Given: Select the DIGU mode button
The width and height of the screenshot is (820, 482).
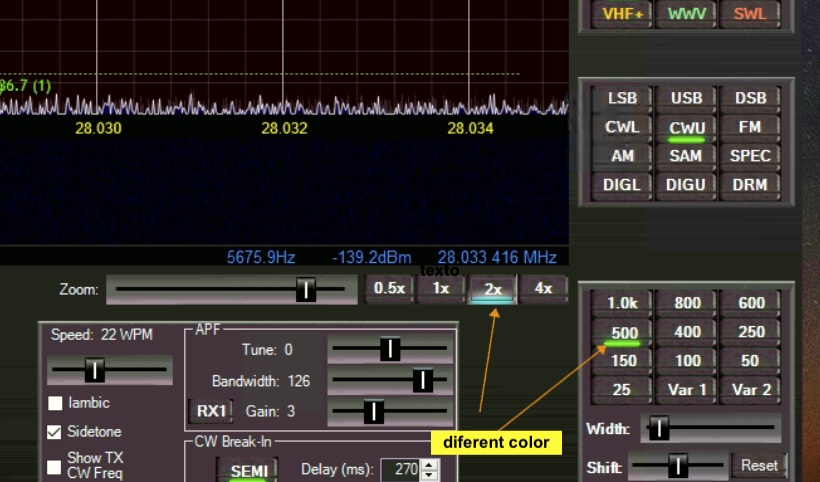Looking at the screenshot, I should pos(686,185).
